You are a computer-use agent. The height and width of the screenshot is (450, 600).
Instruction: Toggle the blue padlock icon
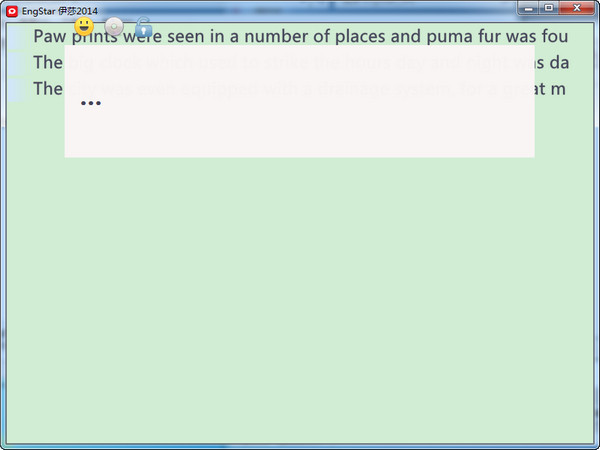click(144, 27)
